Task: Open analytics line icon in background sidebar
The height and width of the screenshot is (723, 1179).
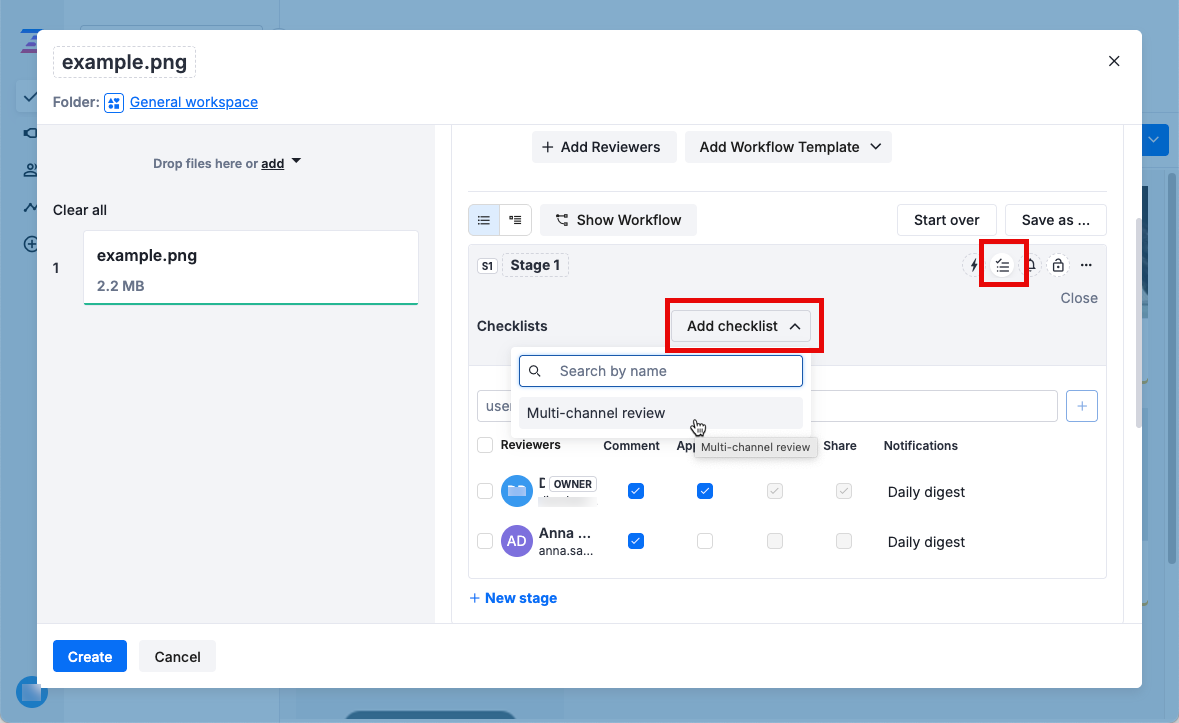Action: pos(30,207)
